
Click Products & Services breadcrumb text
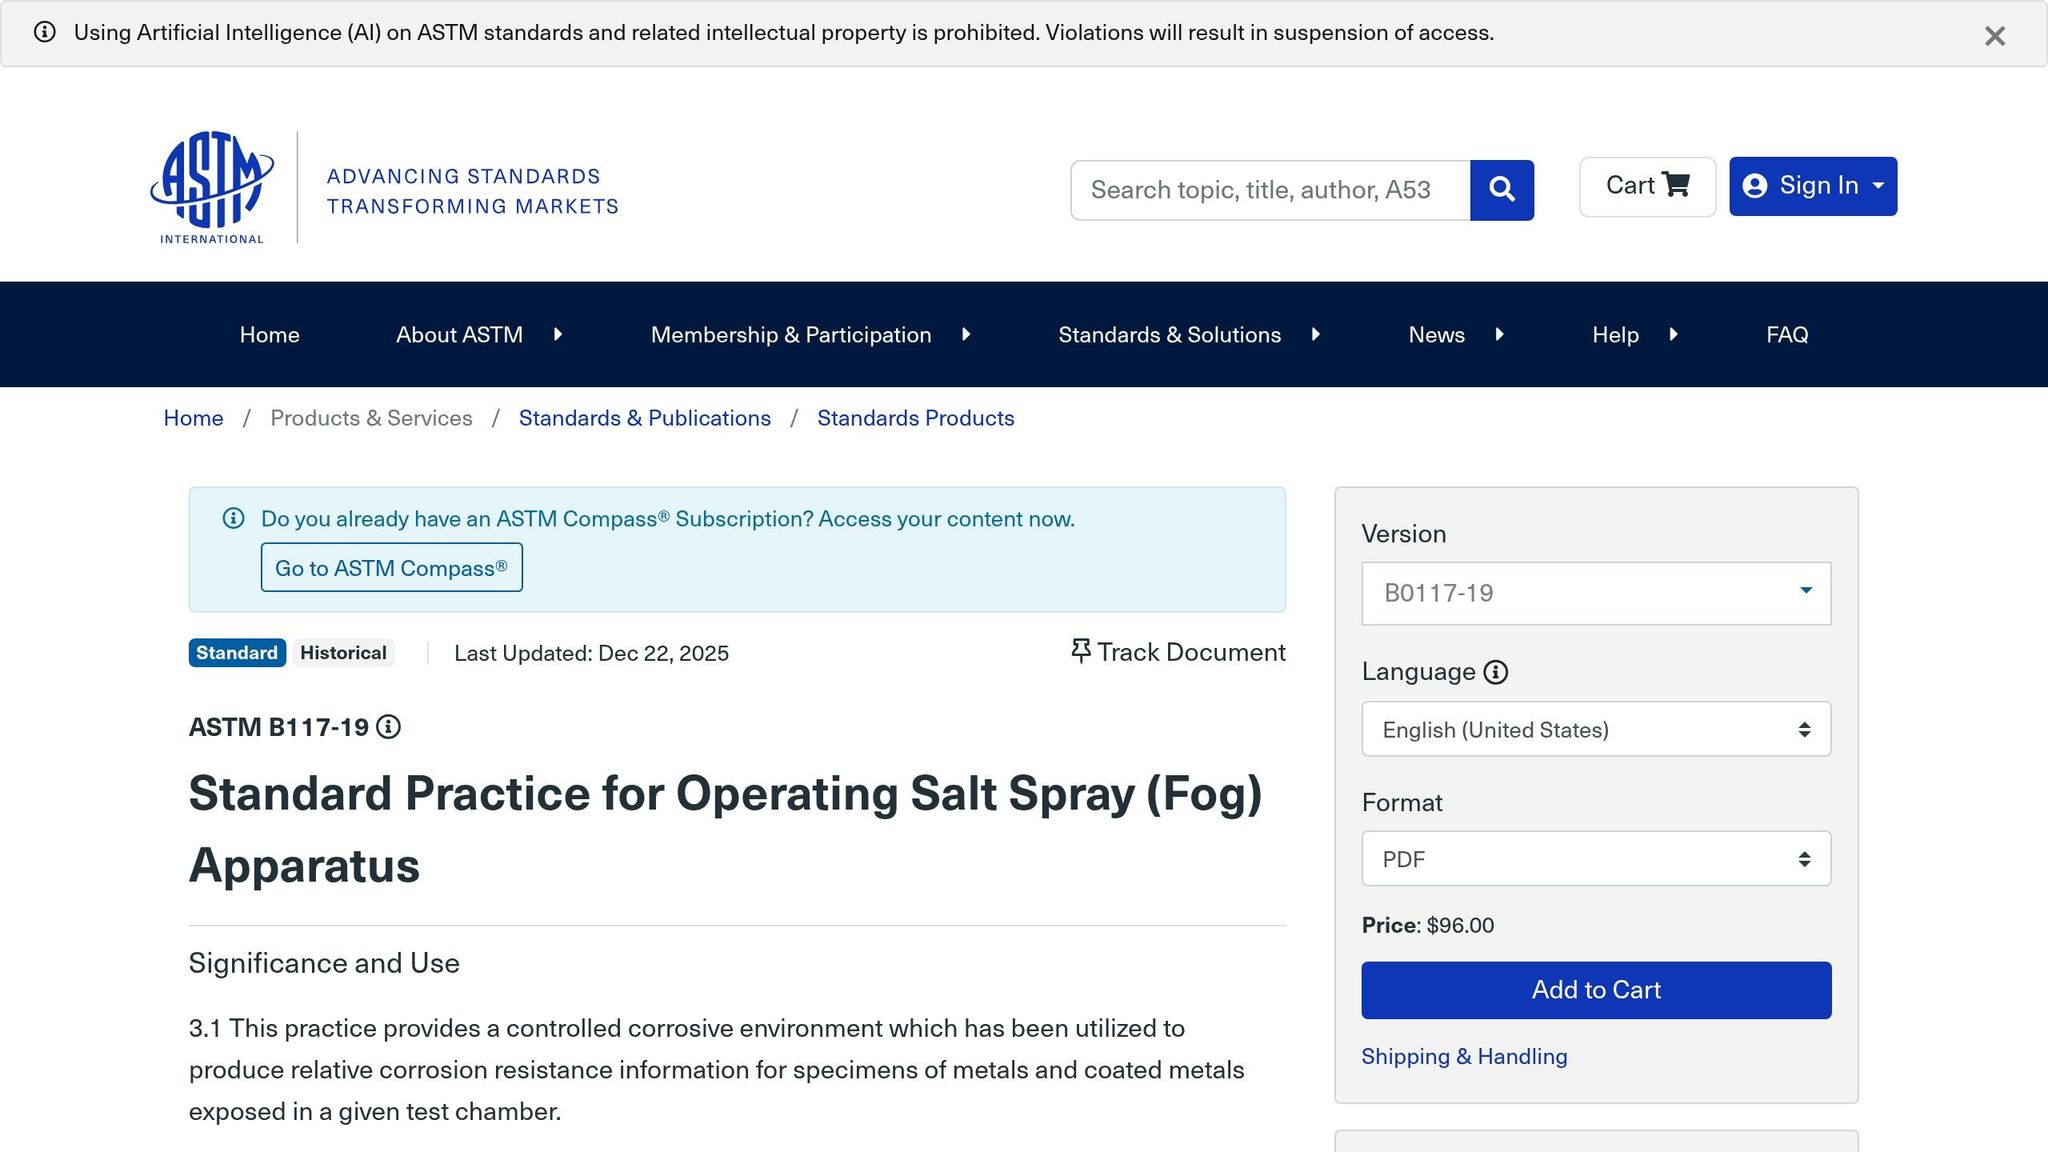371,418
